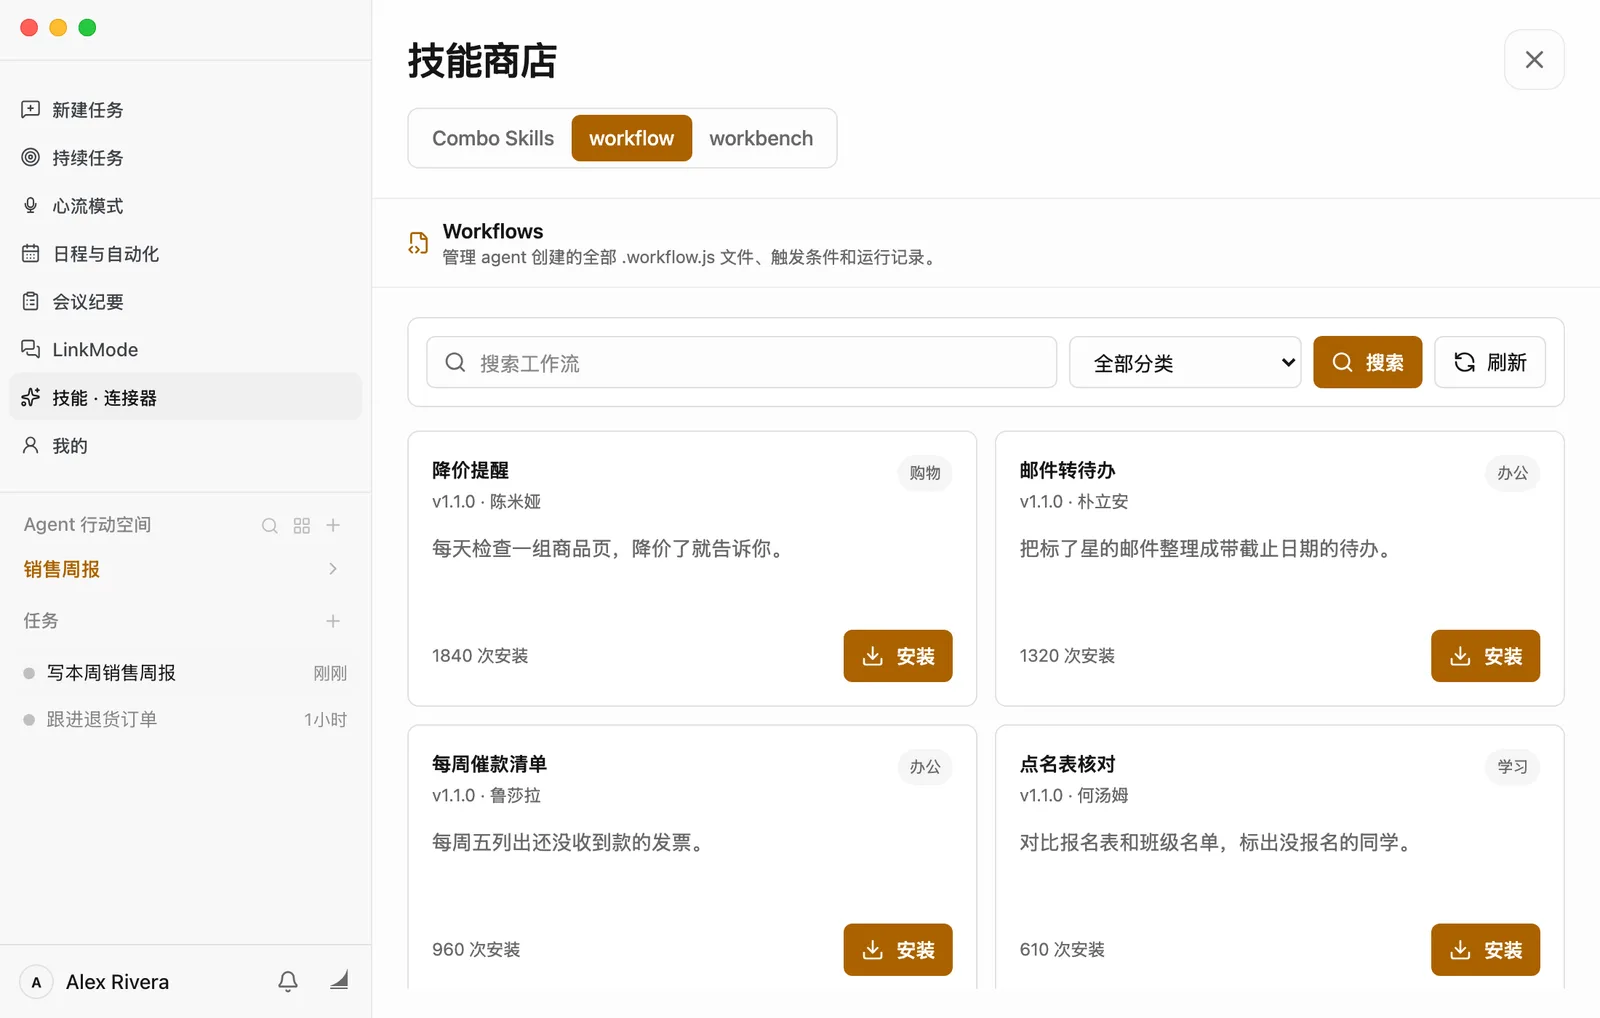Install the 降价提醒 workflow
Viewport: 1600px width, 1018px height.
tap(898, 656)
